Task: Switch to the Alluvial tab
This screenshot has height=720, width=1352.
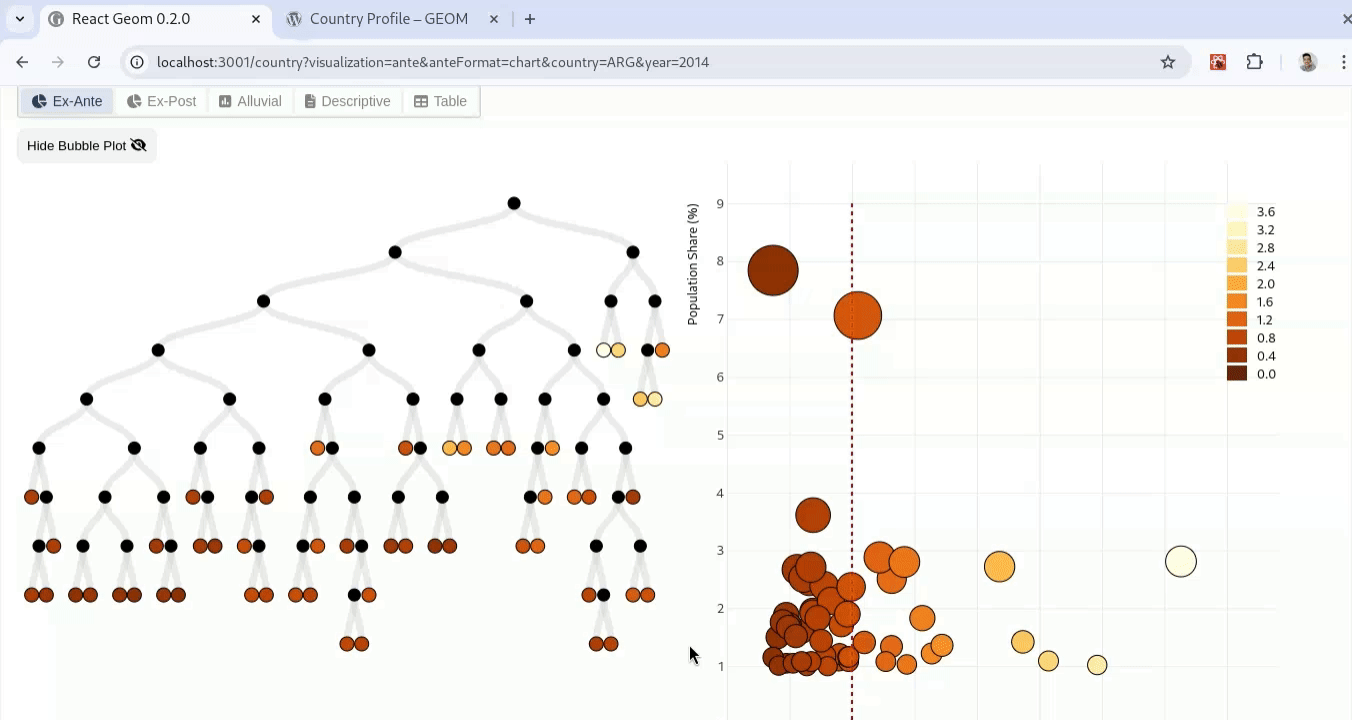Action: [x=250, y=101]
